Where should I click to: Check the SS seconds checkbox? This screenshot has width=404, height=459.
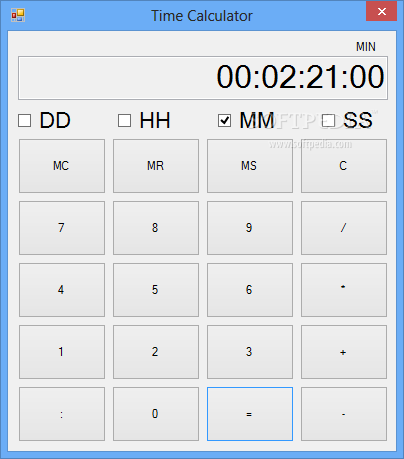pos(328,121)
